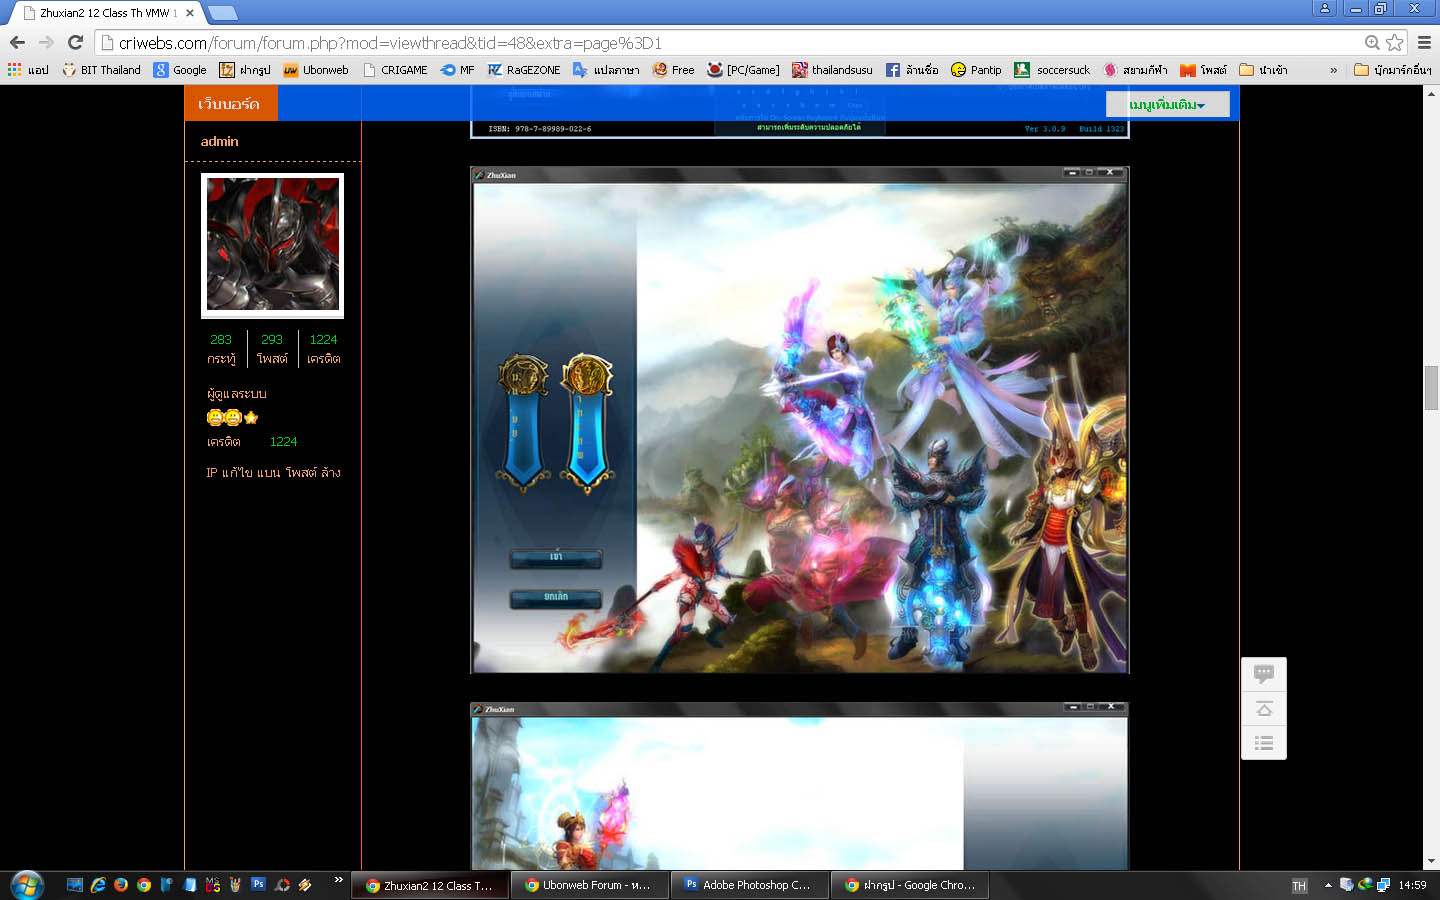Open the ZhuXian login screenshot image
This screenshot has height=900, width=1440.
(800, 420)
